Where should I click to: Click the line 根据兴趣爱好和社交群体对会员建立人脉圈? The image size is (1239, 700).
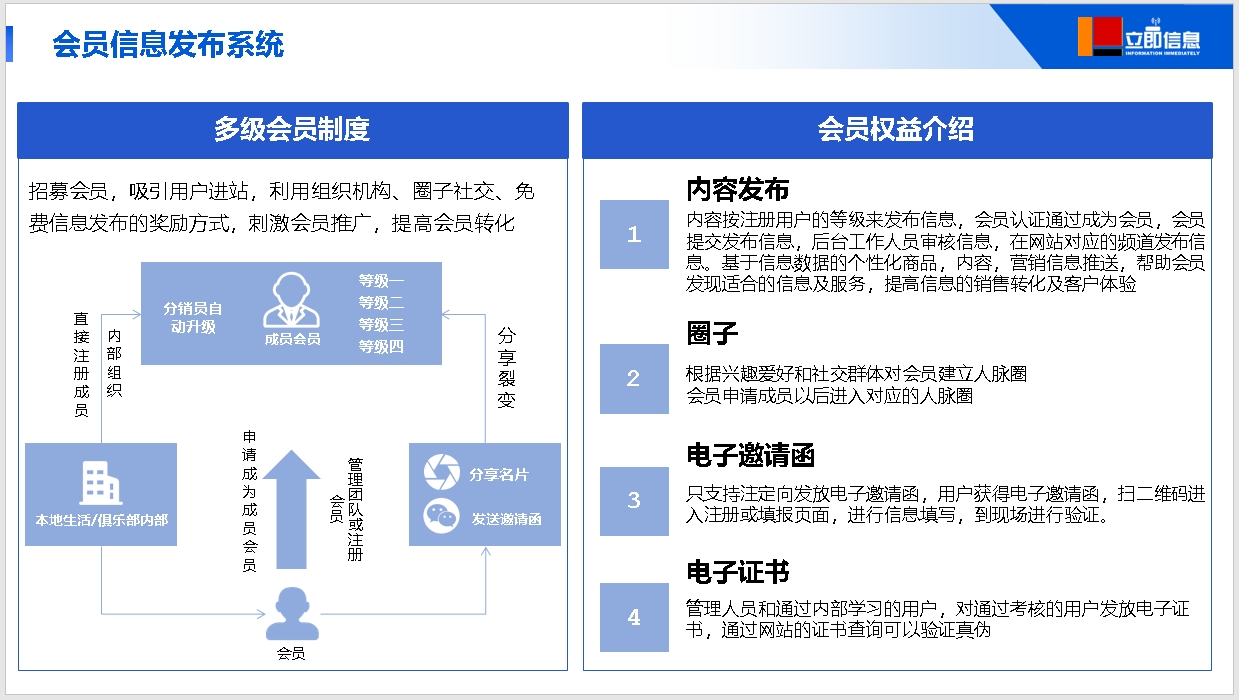click(x=857, y=373)
